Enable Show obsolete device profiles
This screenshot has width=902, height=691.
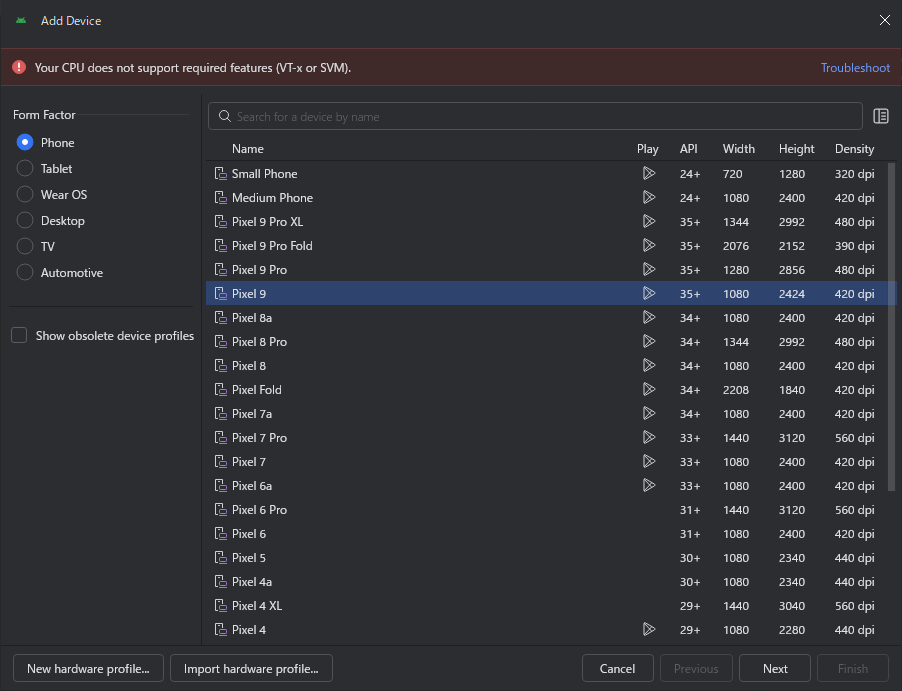click(x=102, y=335)
